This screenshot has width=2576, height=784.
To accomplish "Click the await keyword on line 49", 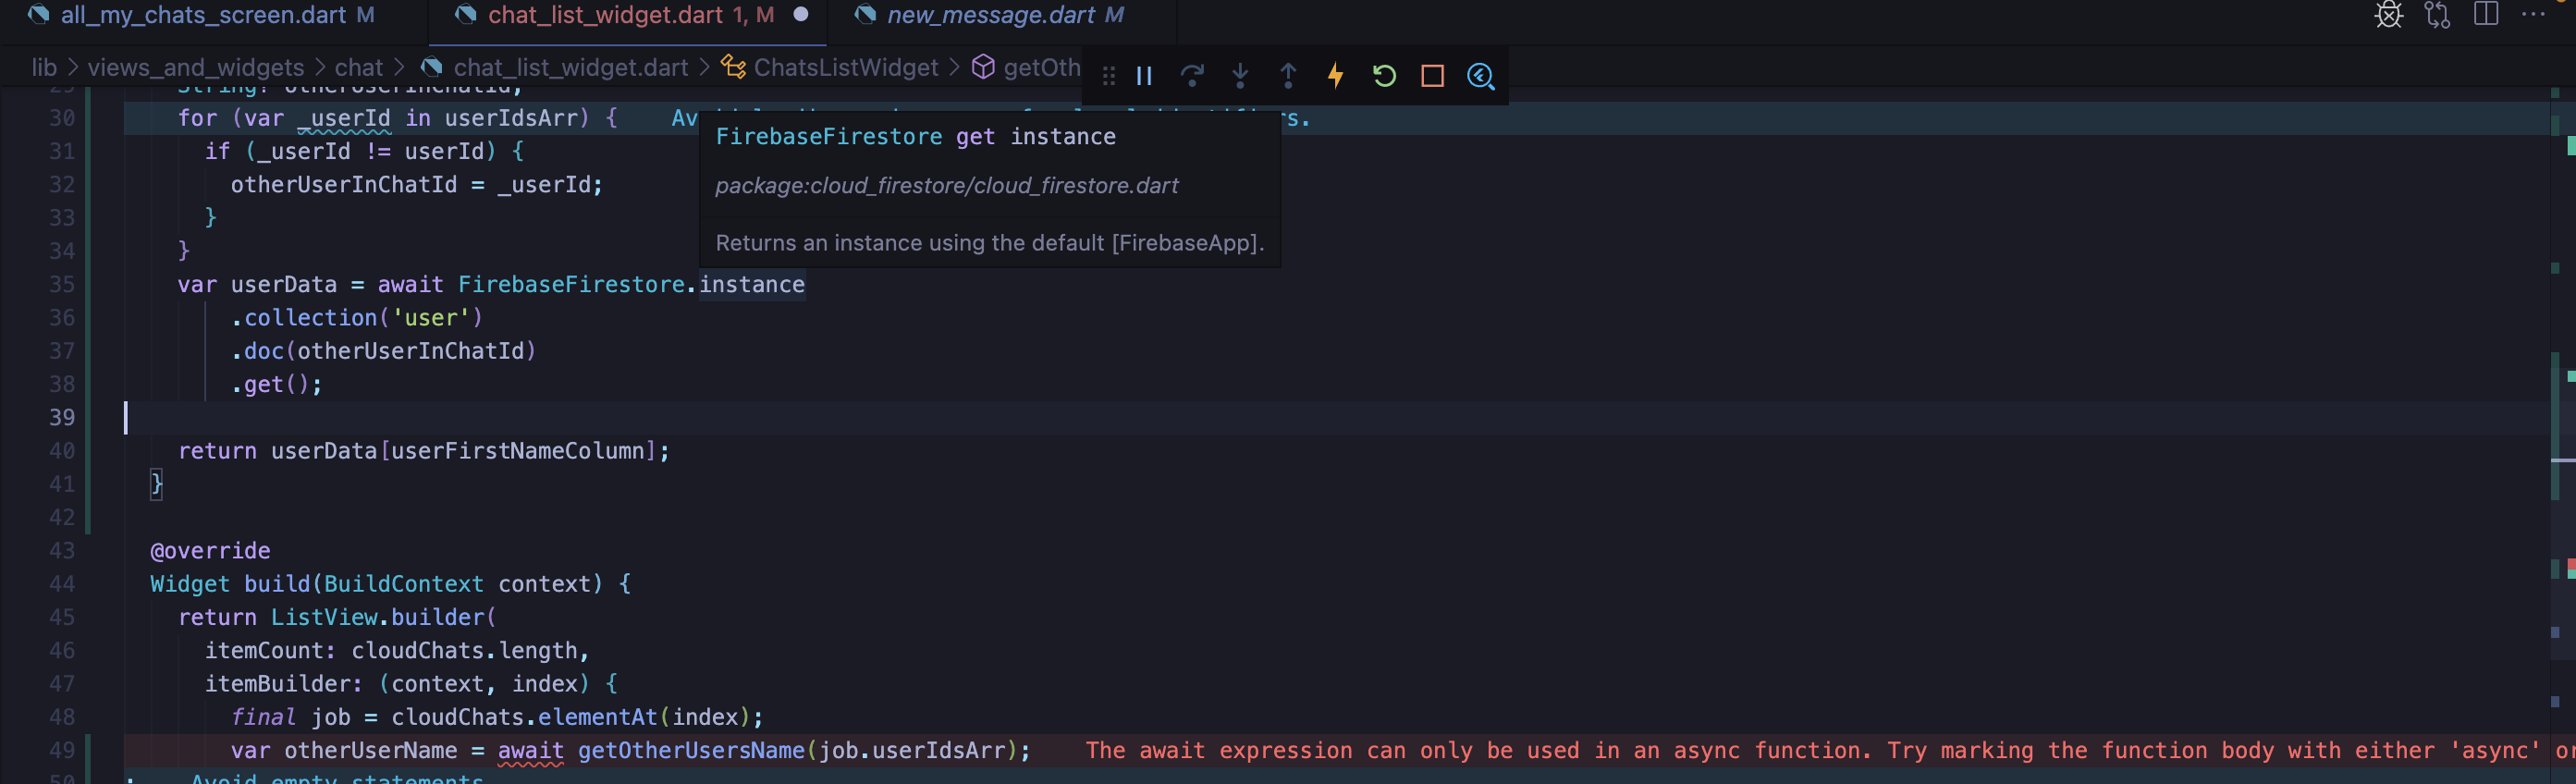I will (530, 751).
